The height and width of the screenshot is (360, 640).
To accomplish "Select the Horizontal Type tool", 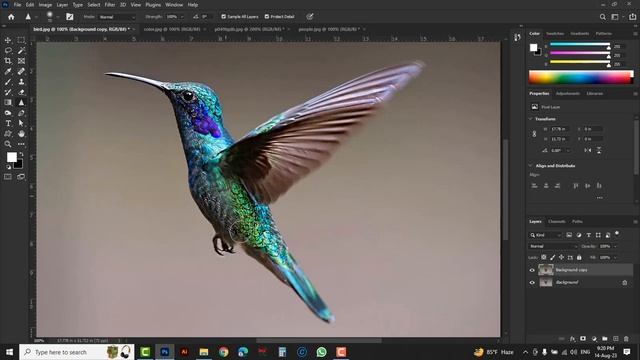I will coord(8,123).
